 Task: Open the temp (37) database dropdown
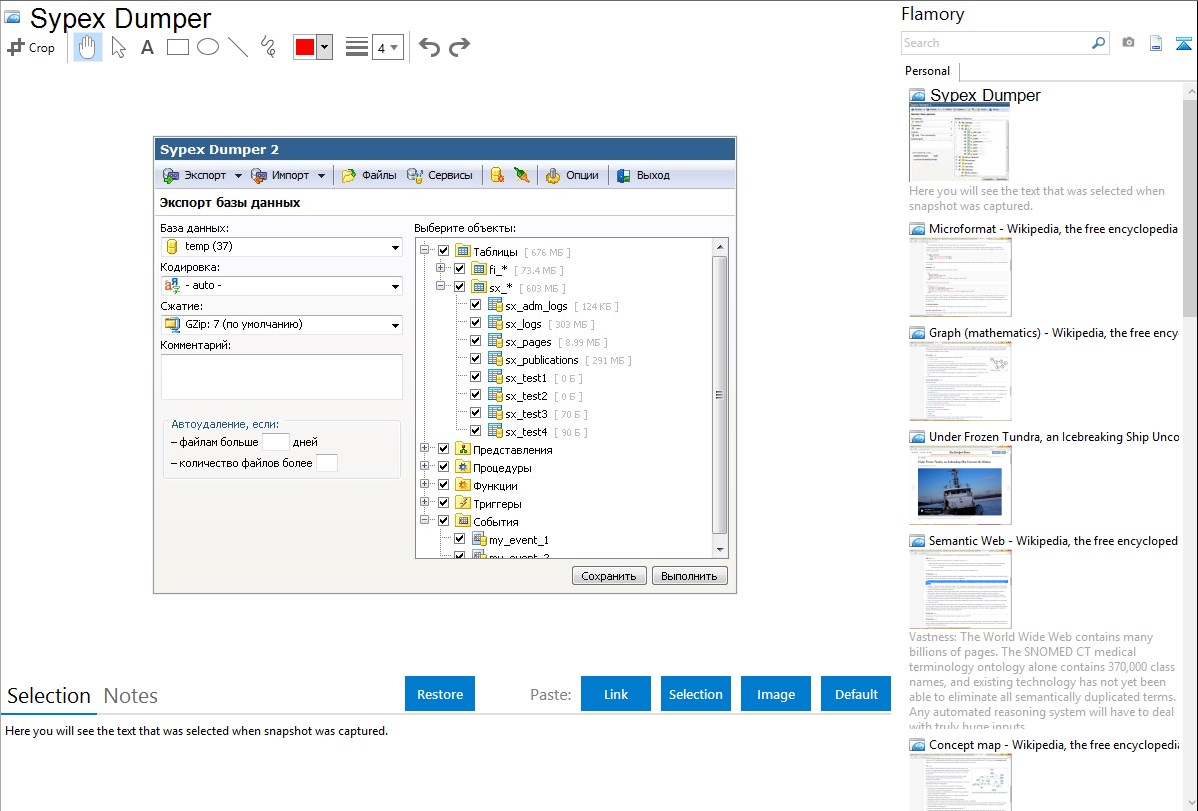[x=396, y=247]
